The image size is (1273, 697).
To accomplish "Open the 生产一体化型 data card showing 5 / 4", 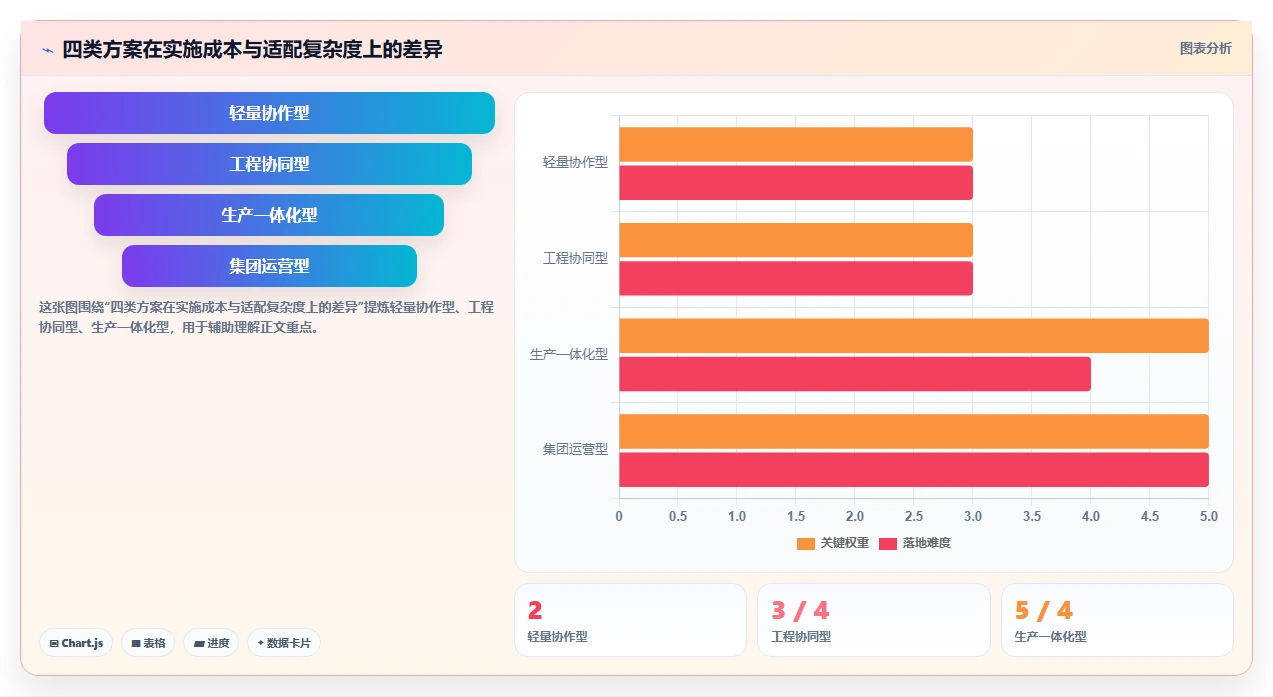I will (x=1117, y=620).
